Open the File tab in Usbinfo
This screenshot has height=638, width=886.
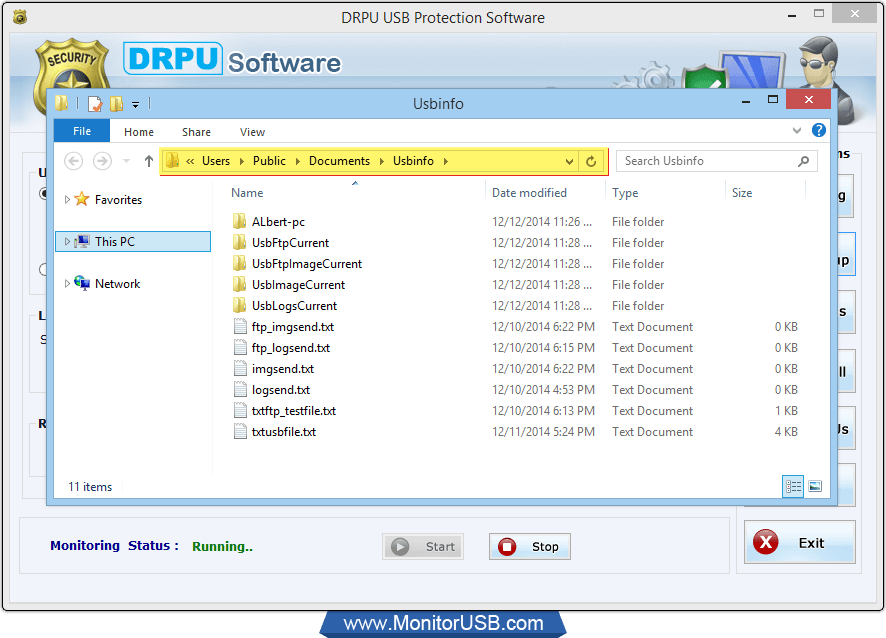[82, 131]
